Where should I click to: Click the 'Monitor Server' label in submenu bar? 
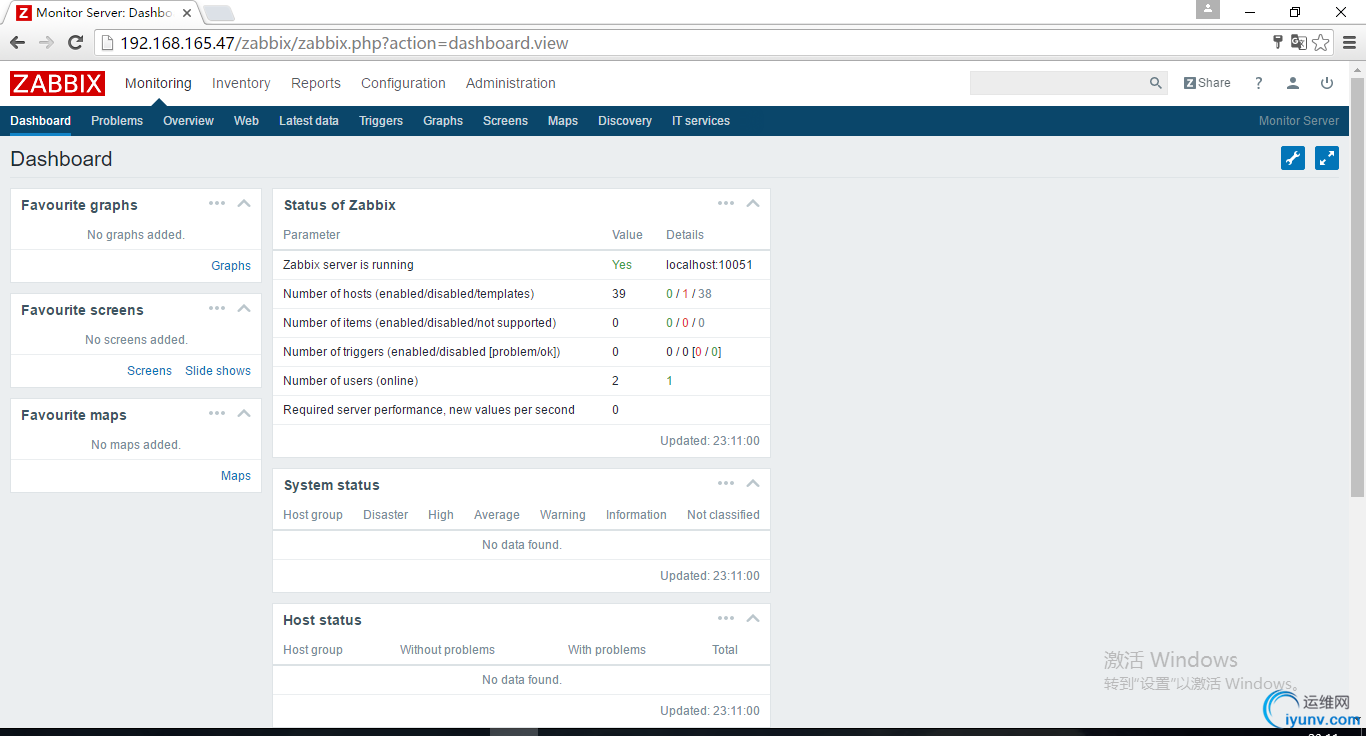tap(1298, 121)
